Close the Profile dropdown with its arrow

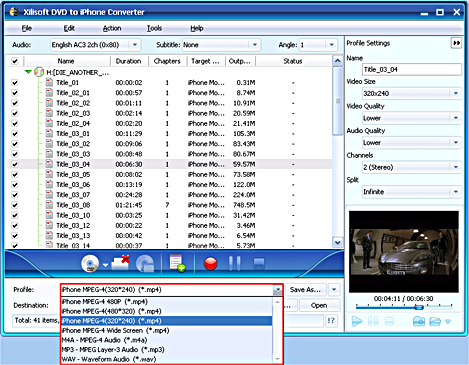click(277, 290)
